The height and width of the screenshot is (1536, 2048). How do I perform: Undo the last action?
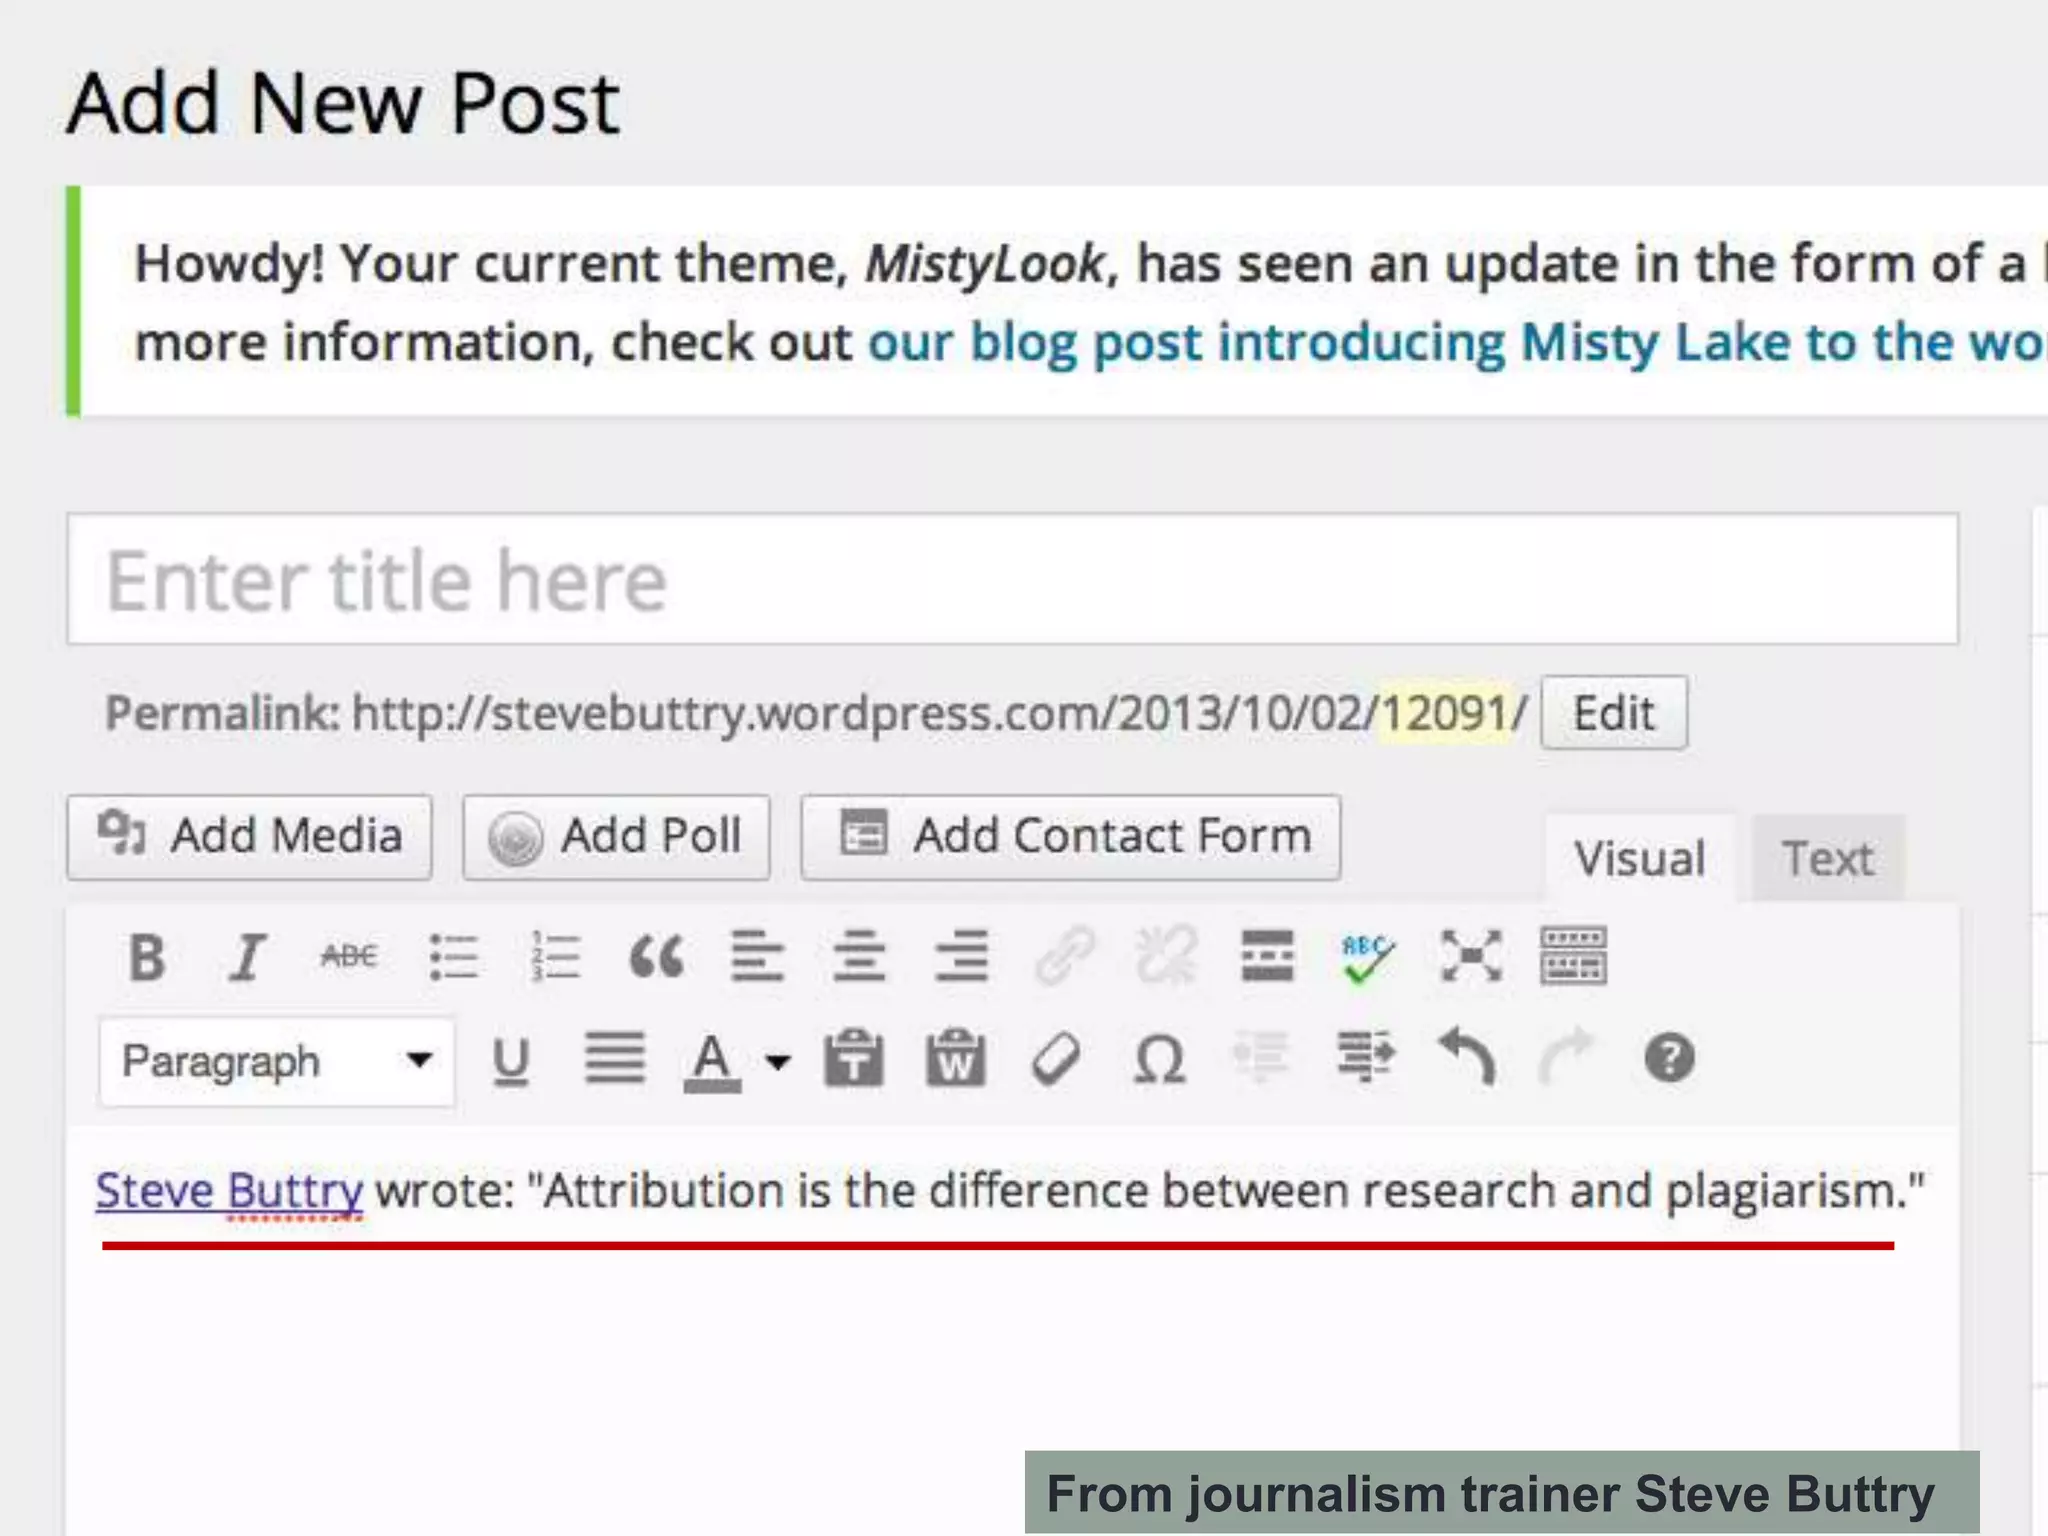click(x=1467, y=1057)
